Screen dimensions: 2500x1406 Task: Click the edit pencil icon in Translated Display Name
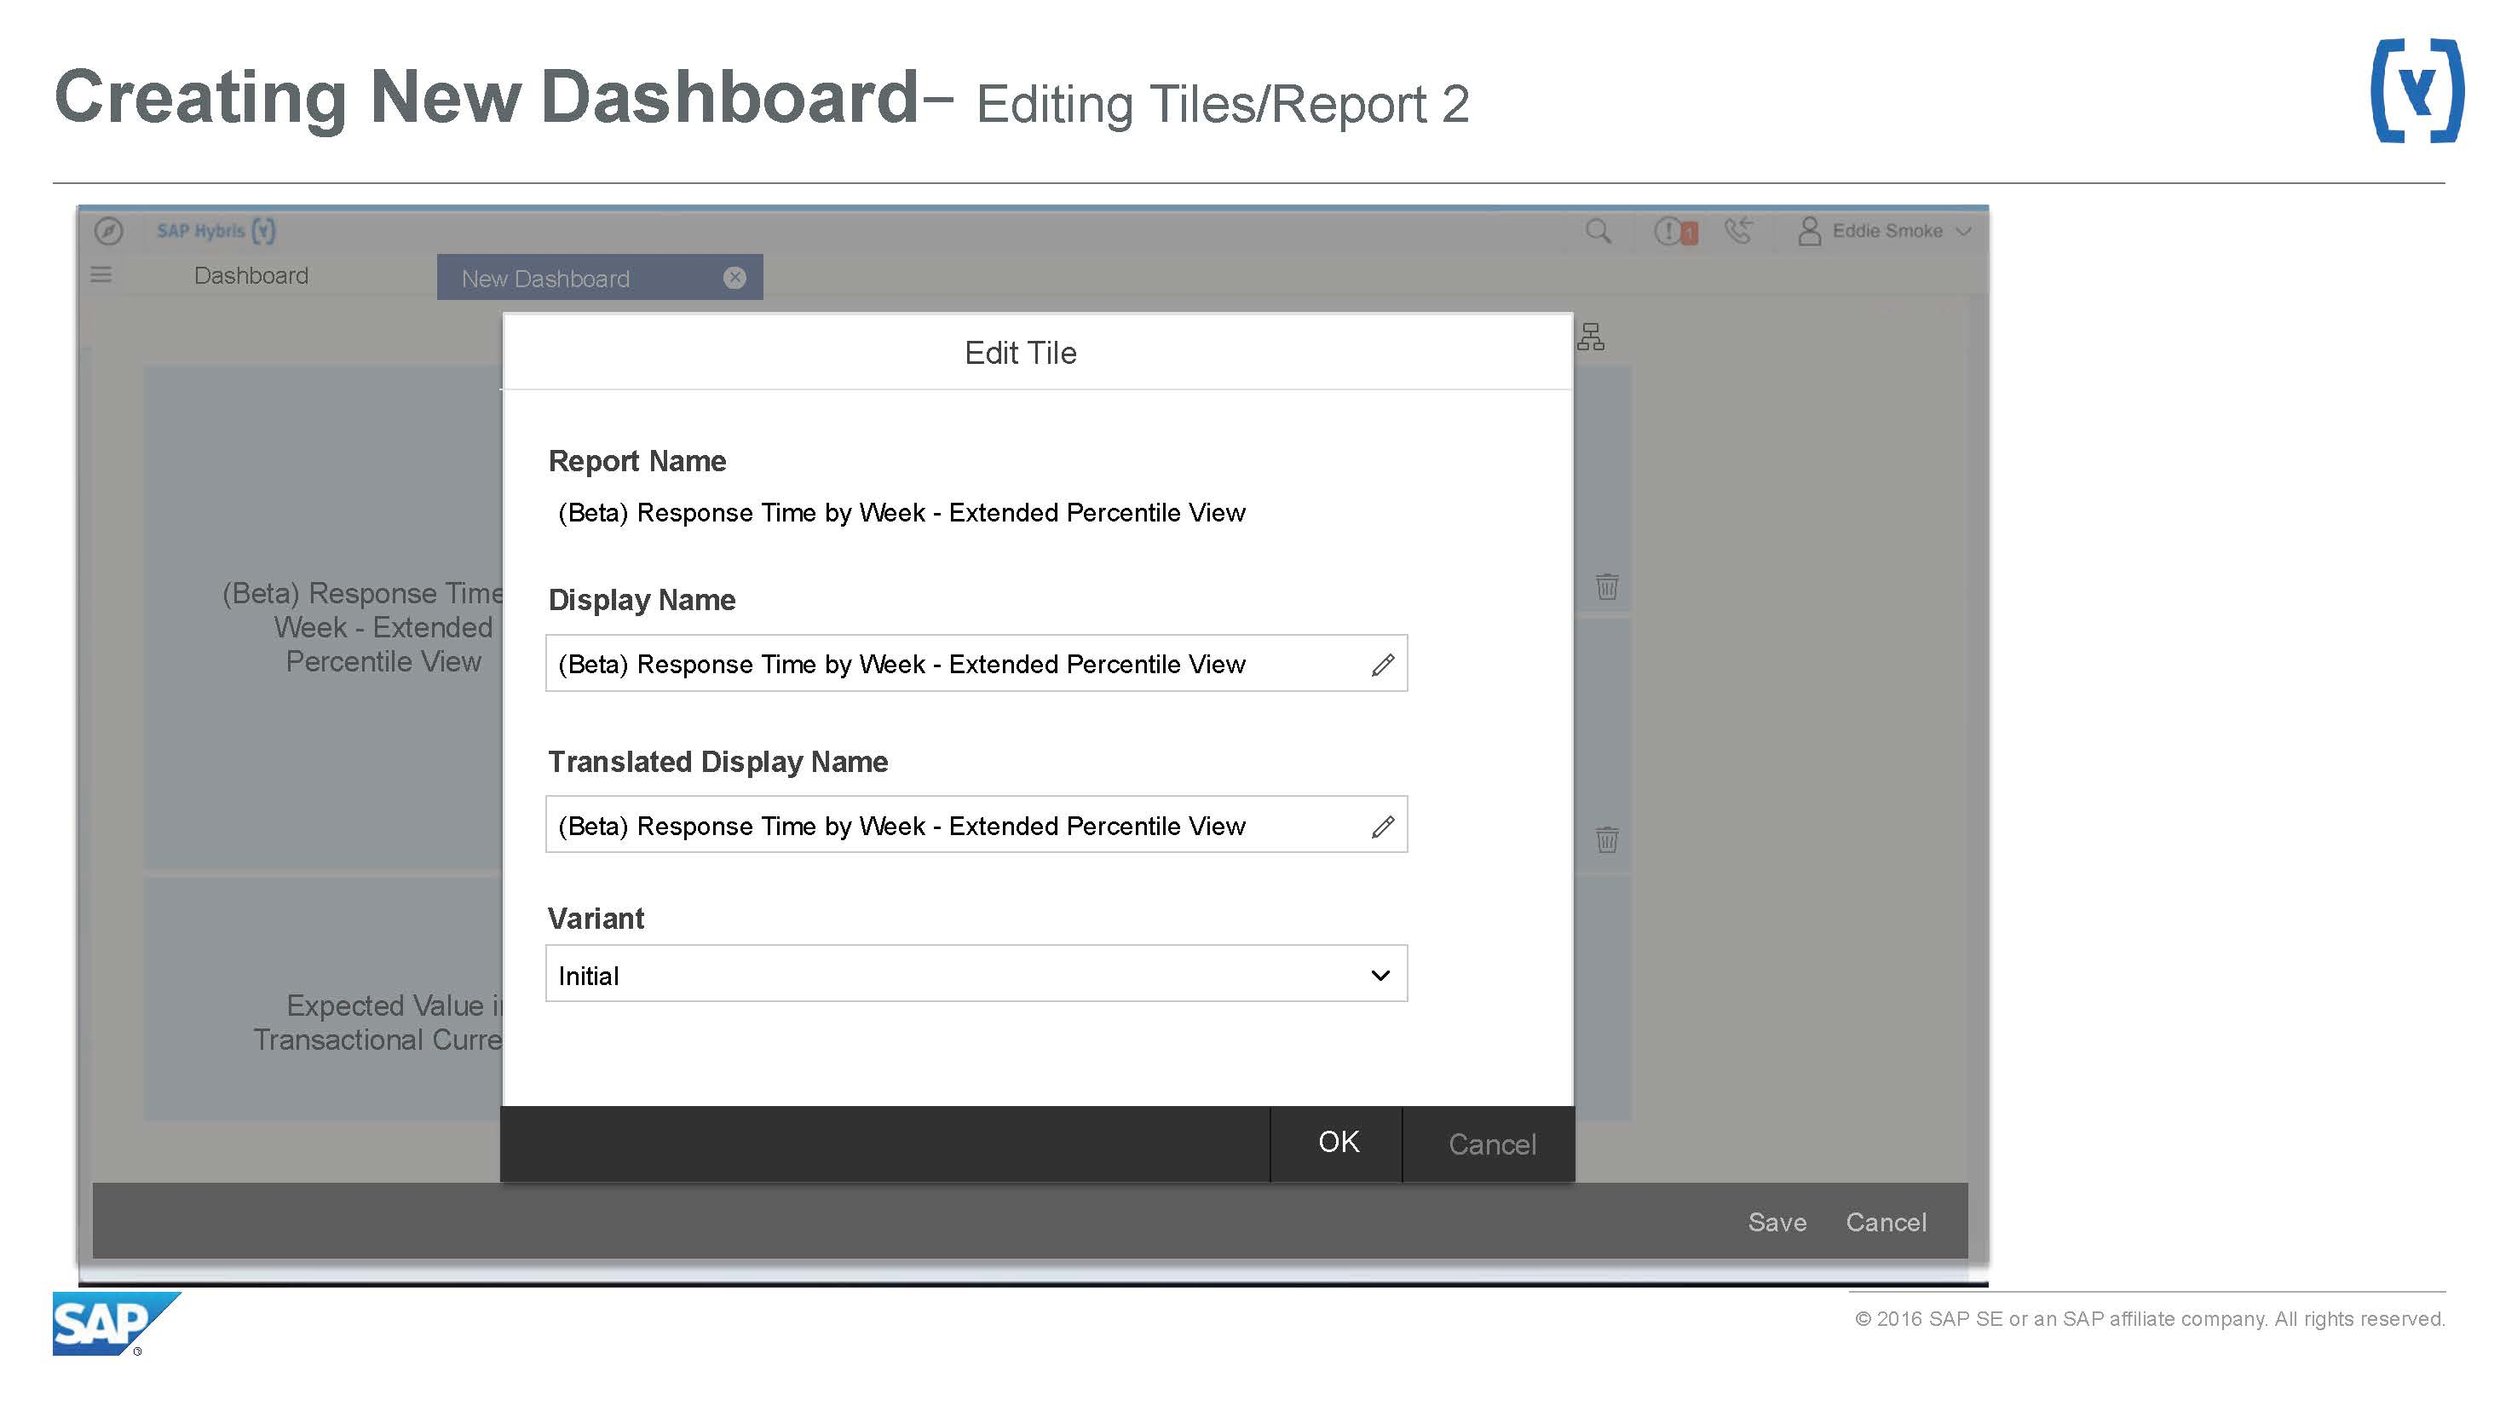point(1382,826)
